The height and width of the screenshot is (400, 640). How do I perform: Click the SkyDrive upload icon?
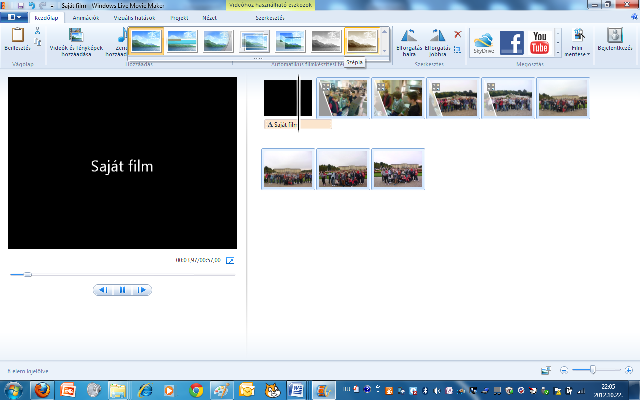click(x=483, y=43)
